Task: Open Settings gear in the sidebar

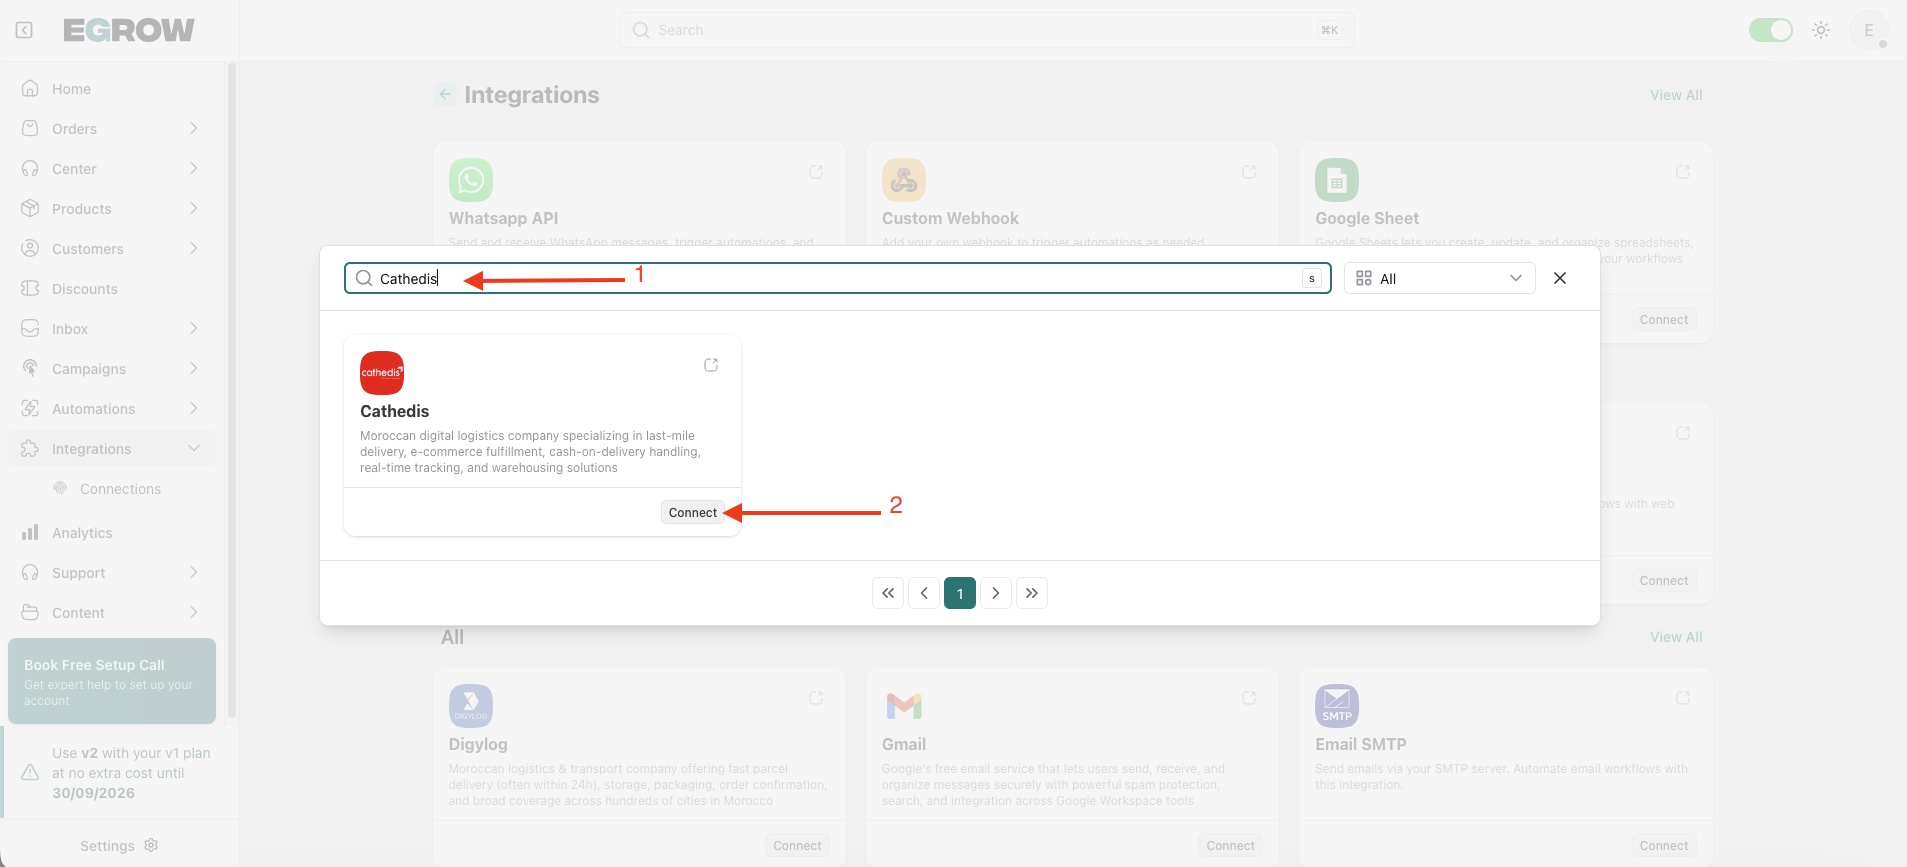Action: [151, 845]
